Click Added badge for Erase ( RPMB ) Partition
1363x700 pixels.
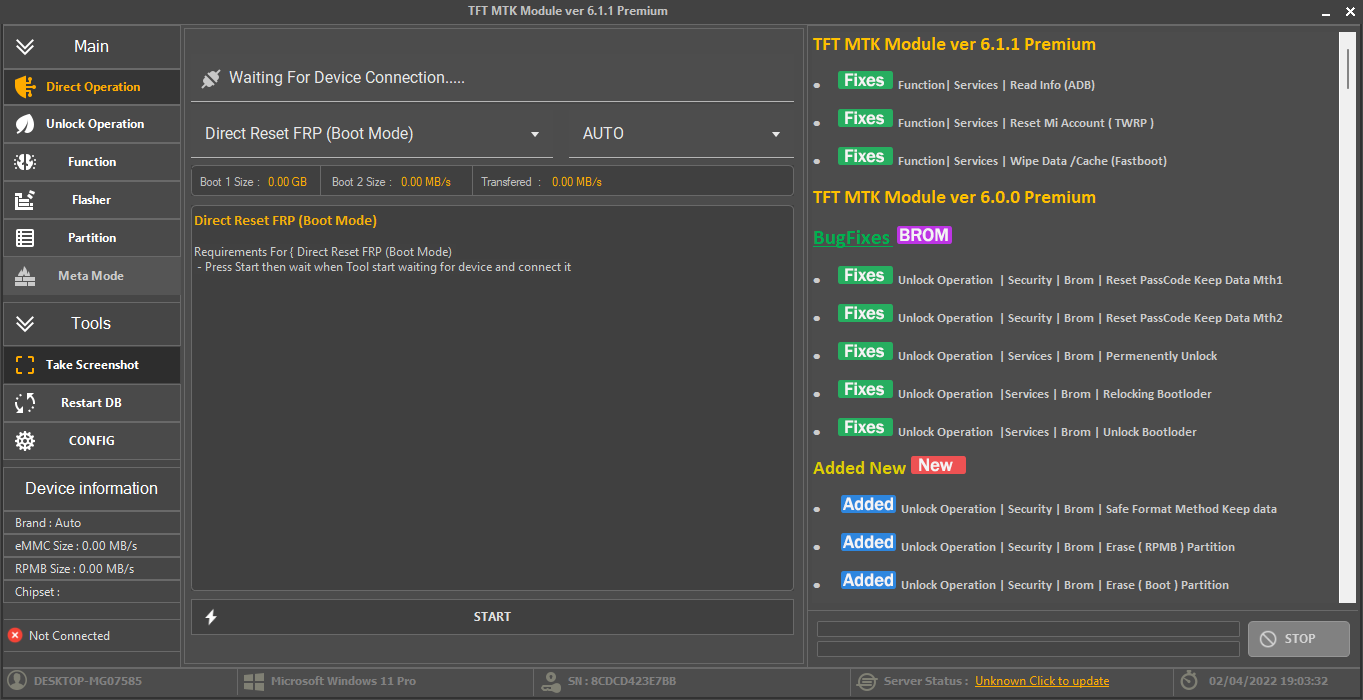(868, 543)
